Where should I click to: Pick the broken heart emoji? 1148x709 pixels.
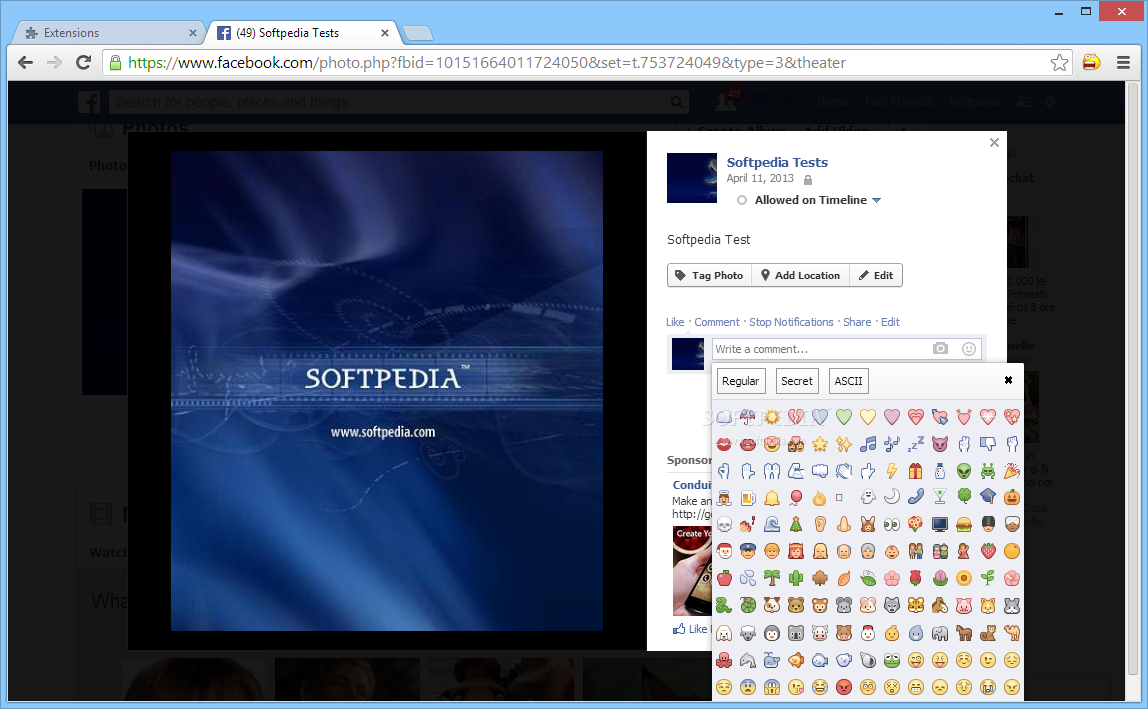click(x=796, y=417)
